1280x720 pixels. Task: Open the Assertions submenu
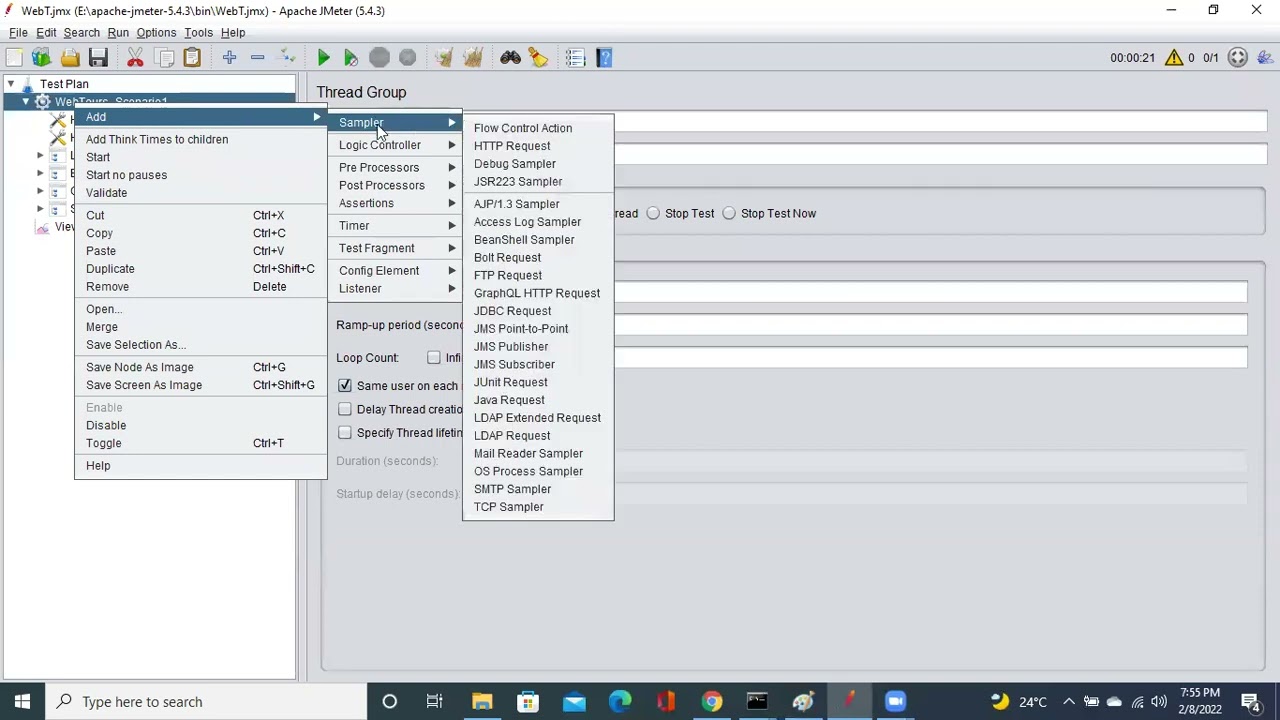pos(396,203)
